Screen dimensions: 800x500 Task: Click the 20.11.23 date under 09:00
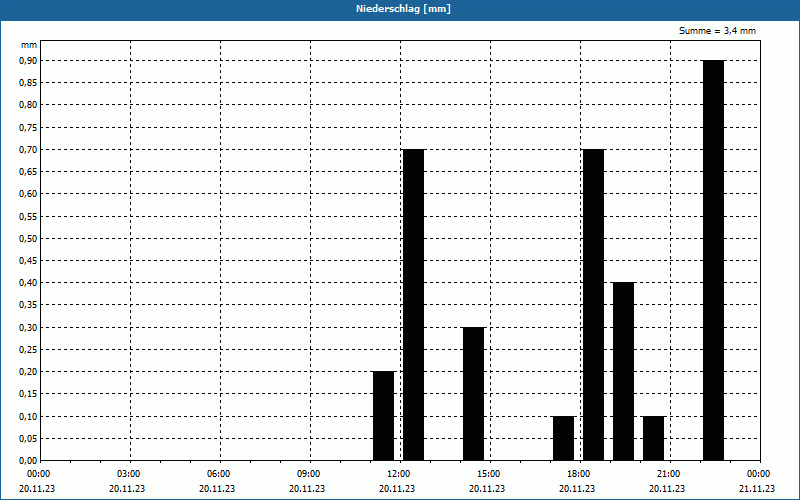(x=307, y=489)
